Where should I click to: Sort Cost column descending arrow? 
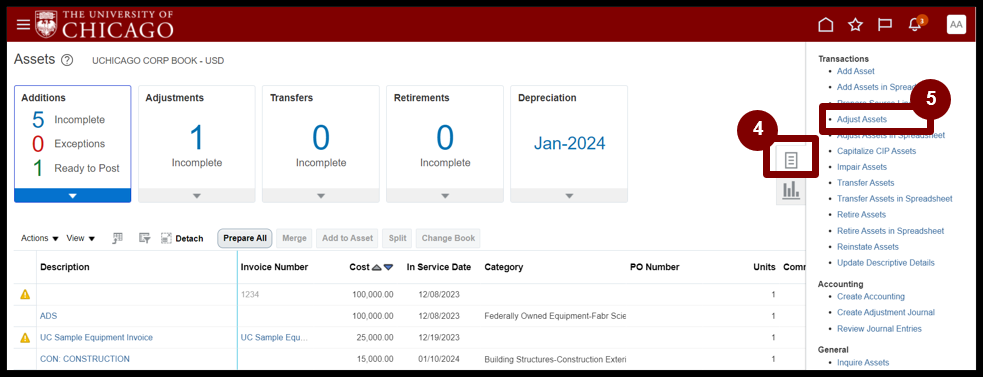[x=389, y=267]
